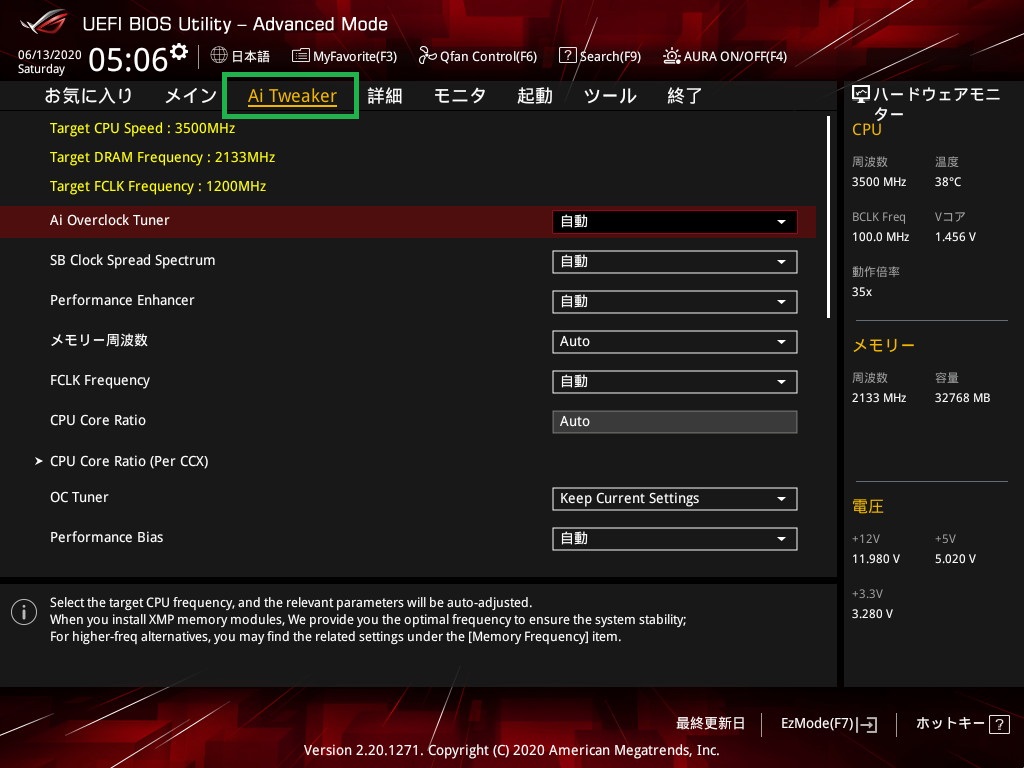Open the Performance Enhancer dropdown

(x=675, y=302)
